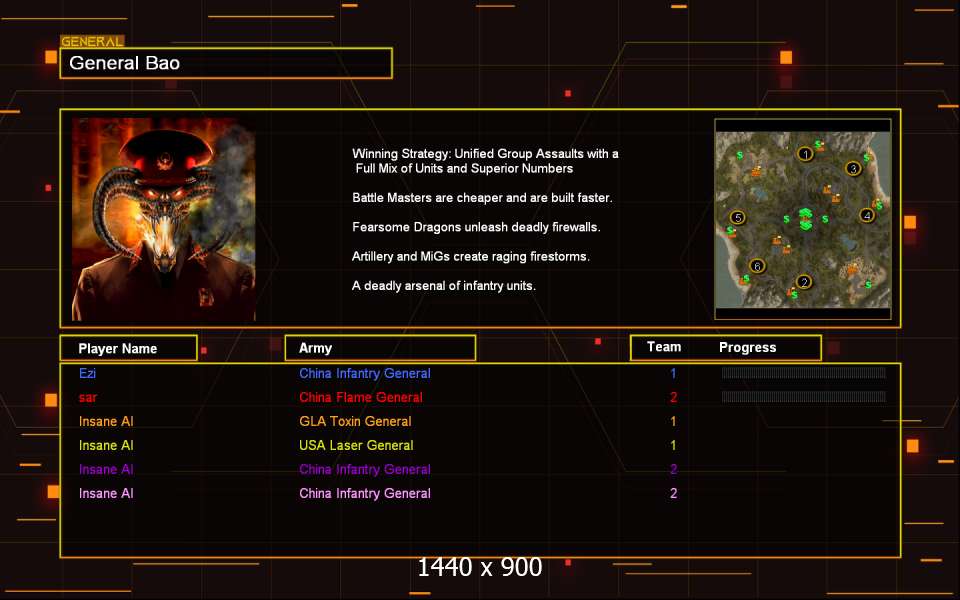Click the Army column header
Image resolution: width=960 pixels, height=600 pixels.
click(380, 348)
